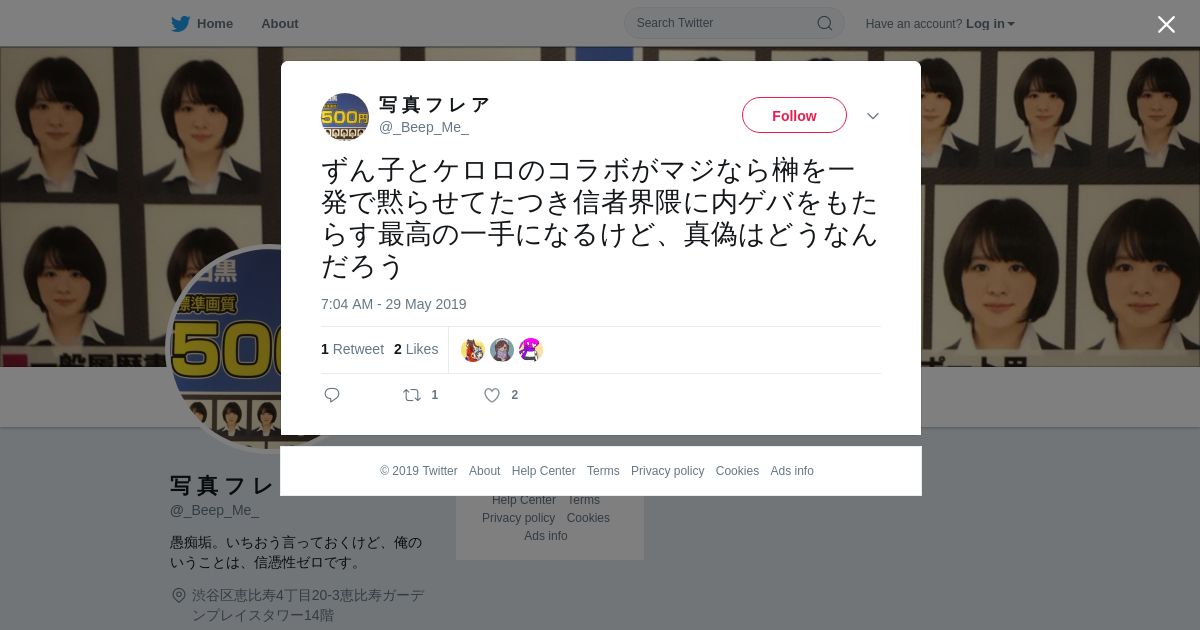Go to the Home tab
Image resolution: width=1200 pixels, height=630 pixels.
point(202,23)
